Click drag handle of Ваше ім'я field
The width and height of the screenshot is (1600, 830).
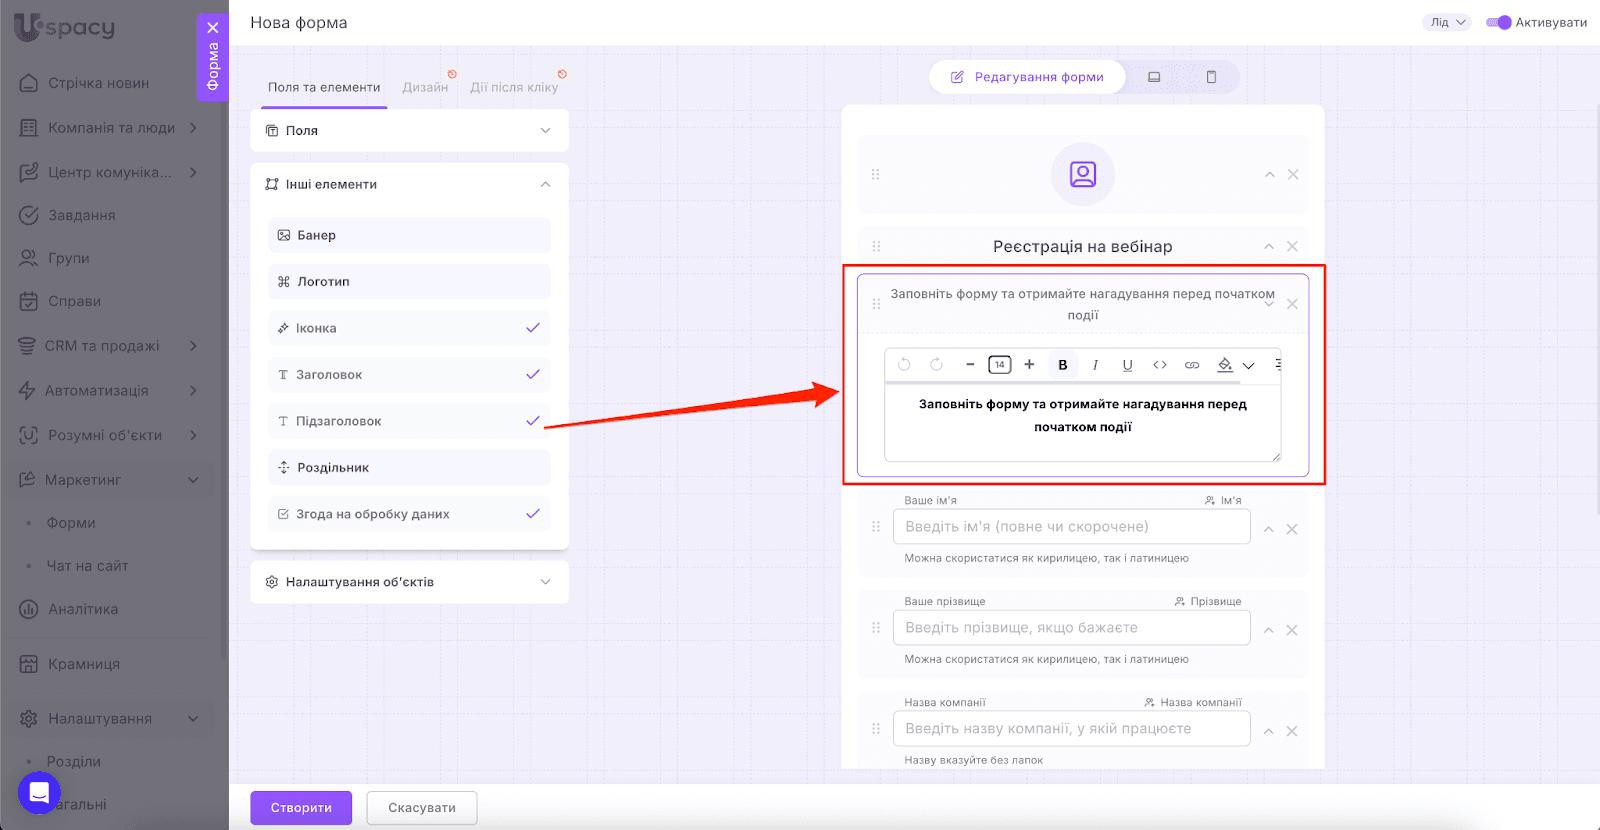876,527
